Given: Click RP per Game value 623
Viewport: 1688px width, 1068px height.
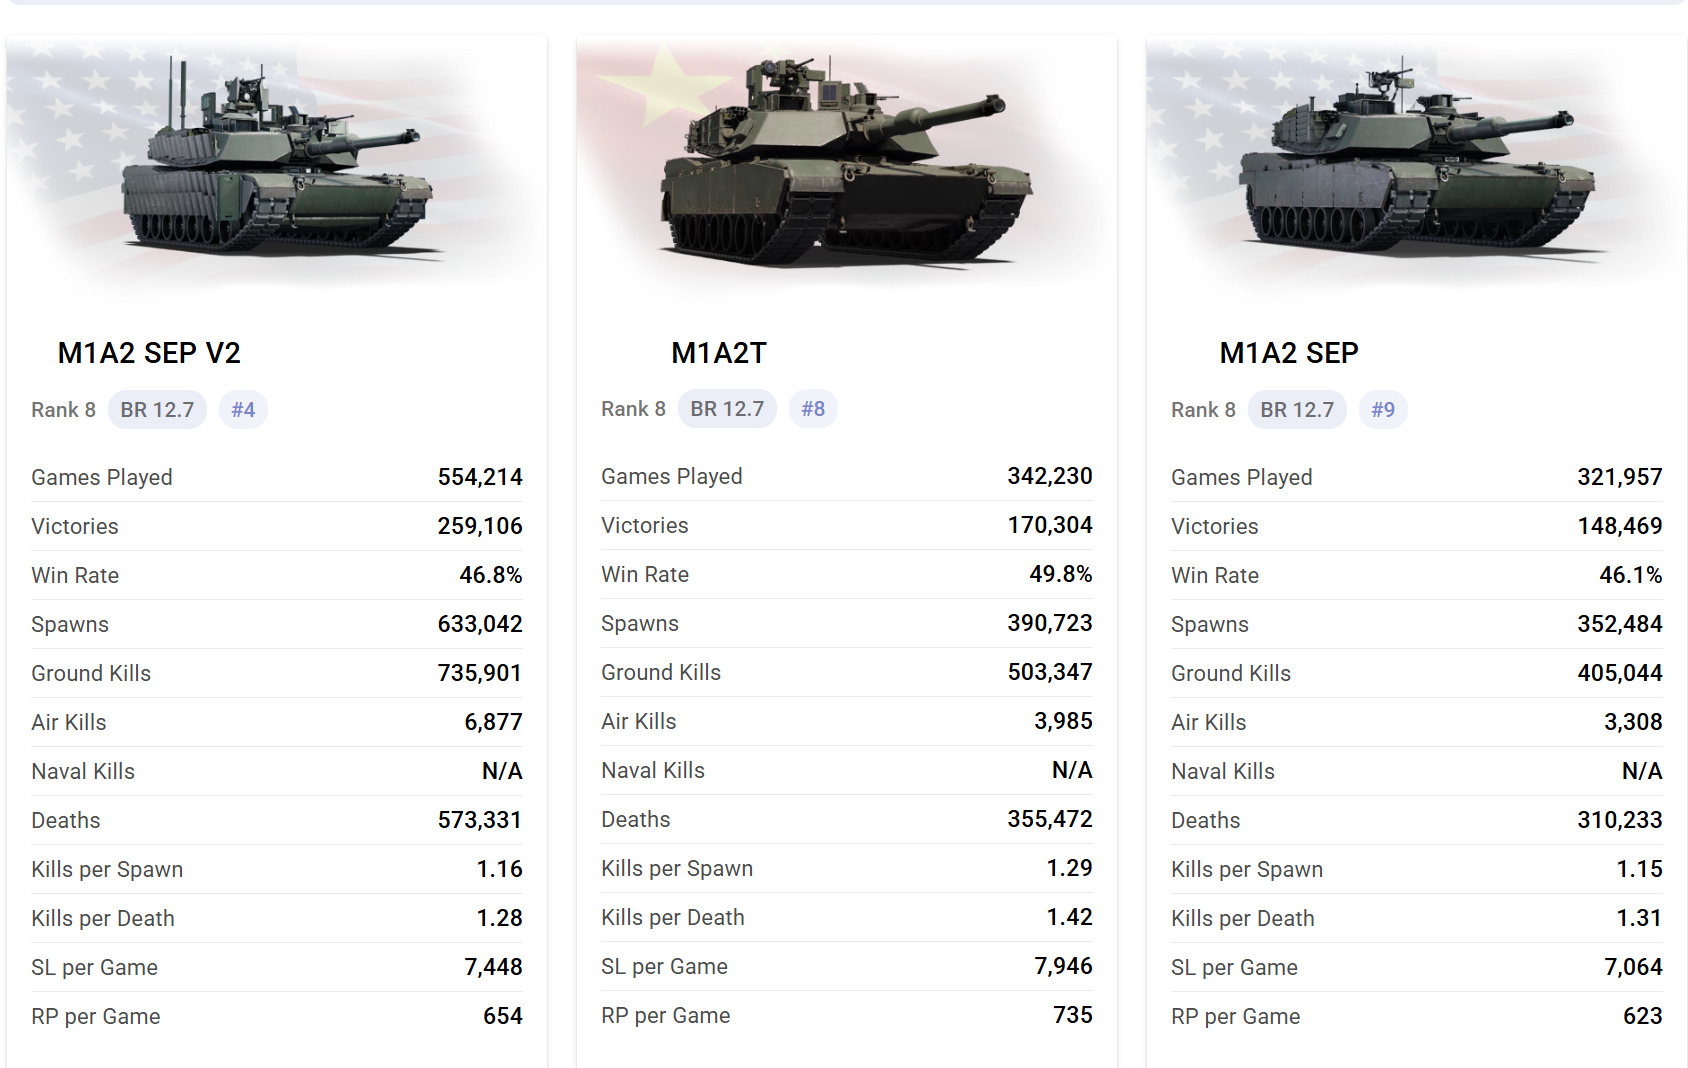Looking at the screenshot, I should click(1643, 1016).
